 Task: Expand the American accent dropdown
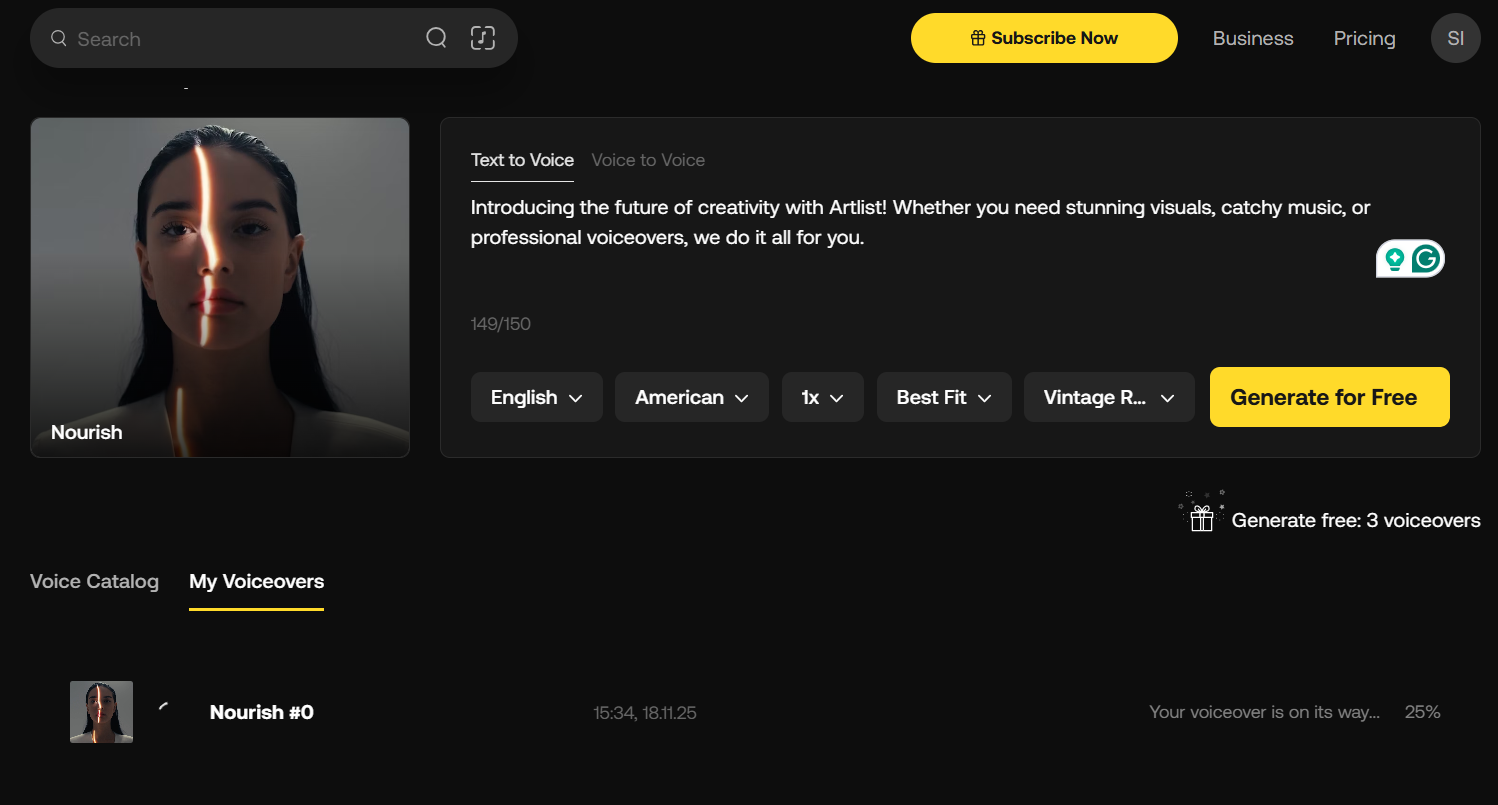[691, 397]
